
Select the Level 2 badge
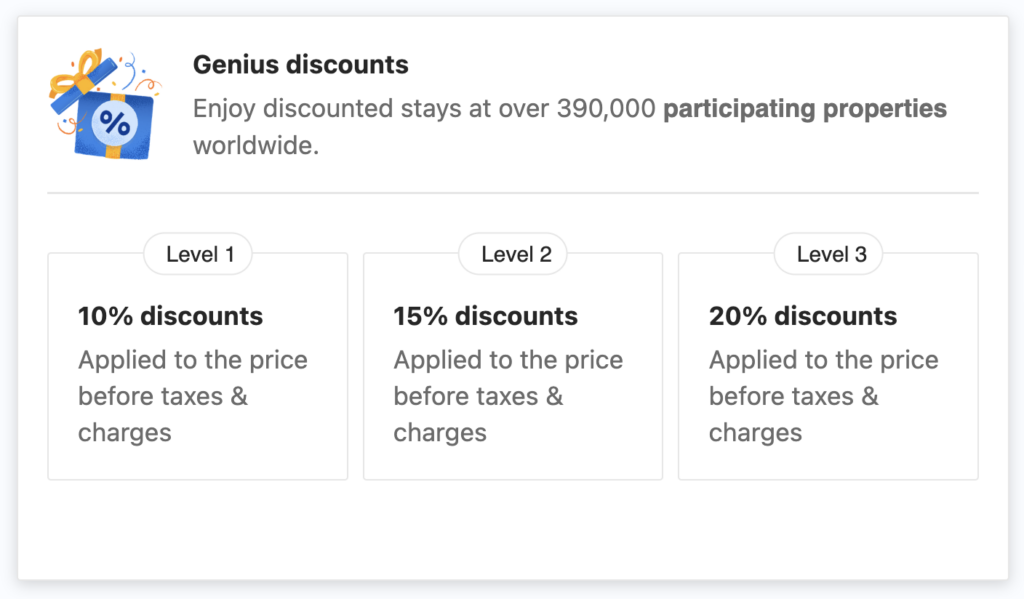click(x=513, y=254)
